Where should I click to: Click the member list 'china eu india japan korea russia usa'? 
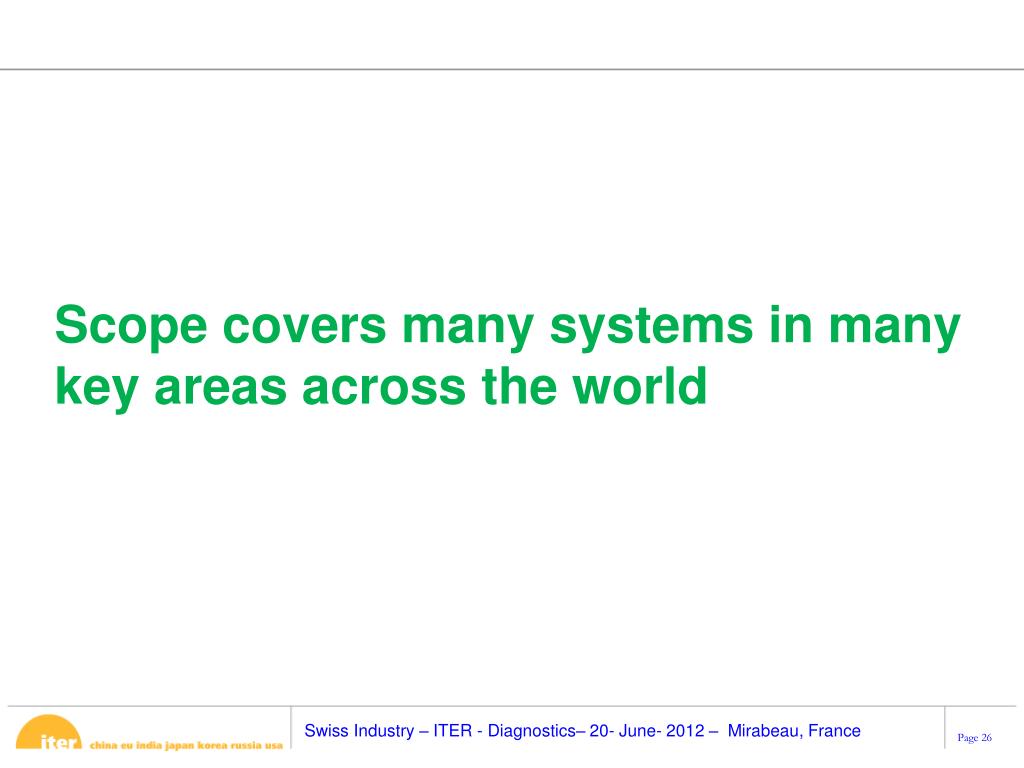click(x=186, y=745)
